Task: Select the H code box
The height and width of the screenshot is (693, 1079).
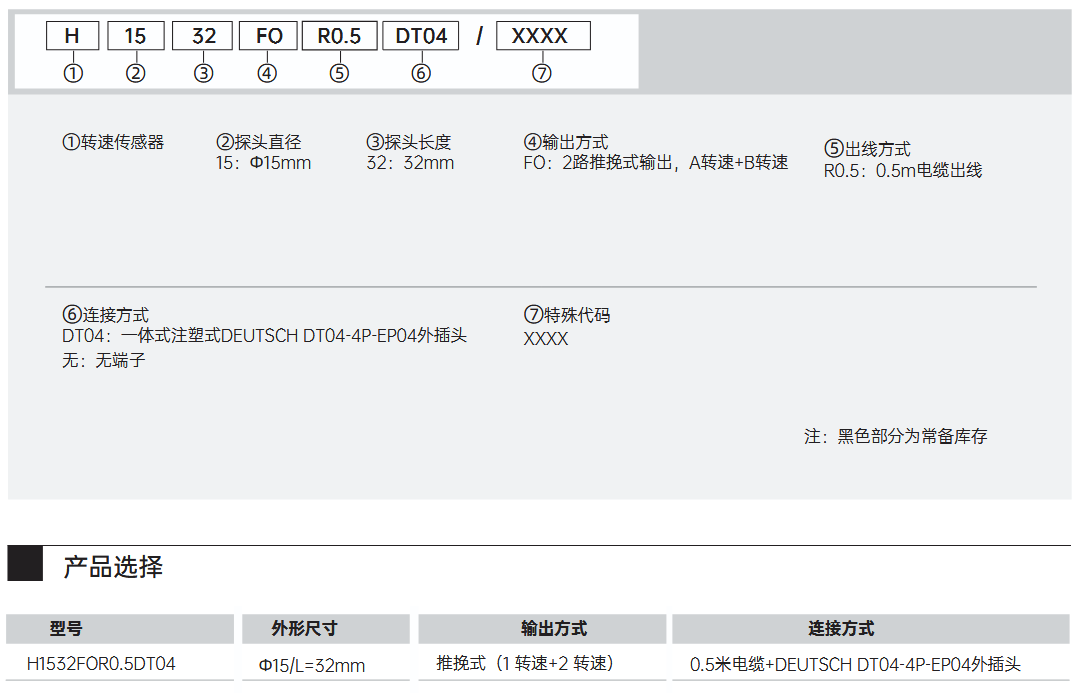Action: pyautogui.click(x=73, y=36)
